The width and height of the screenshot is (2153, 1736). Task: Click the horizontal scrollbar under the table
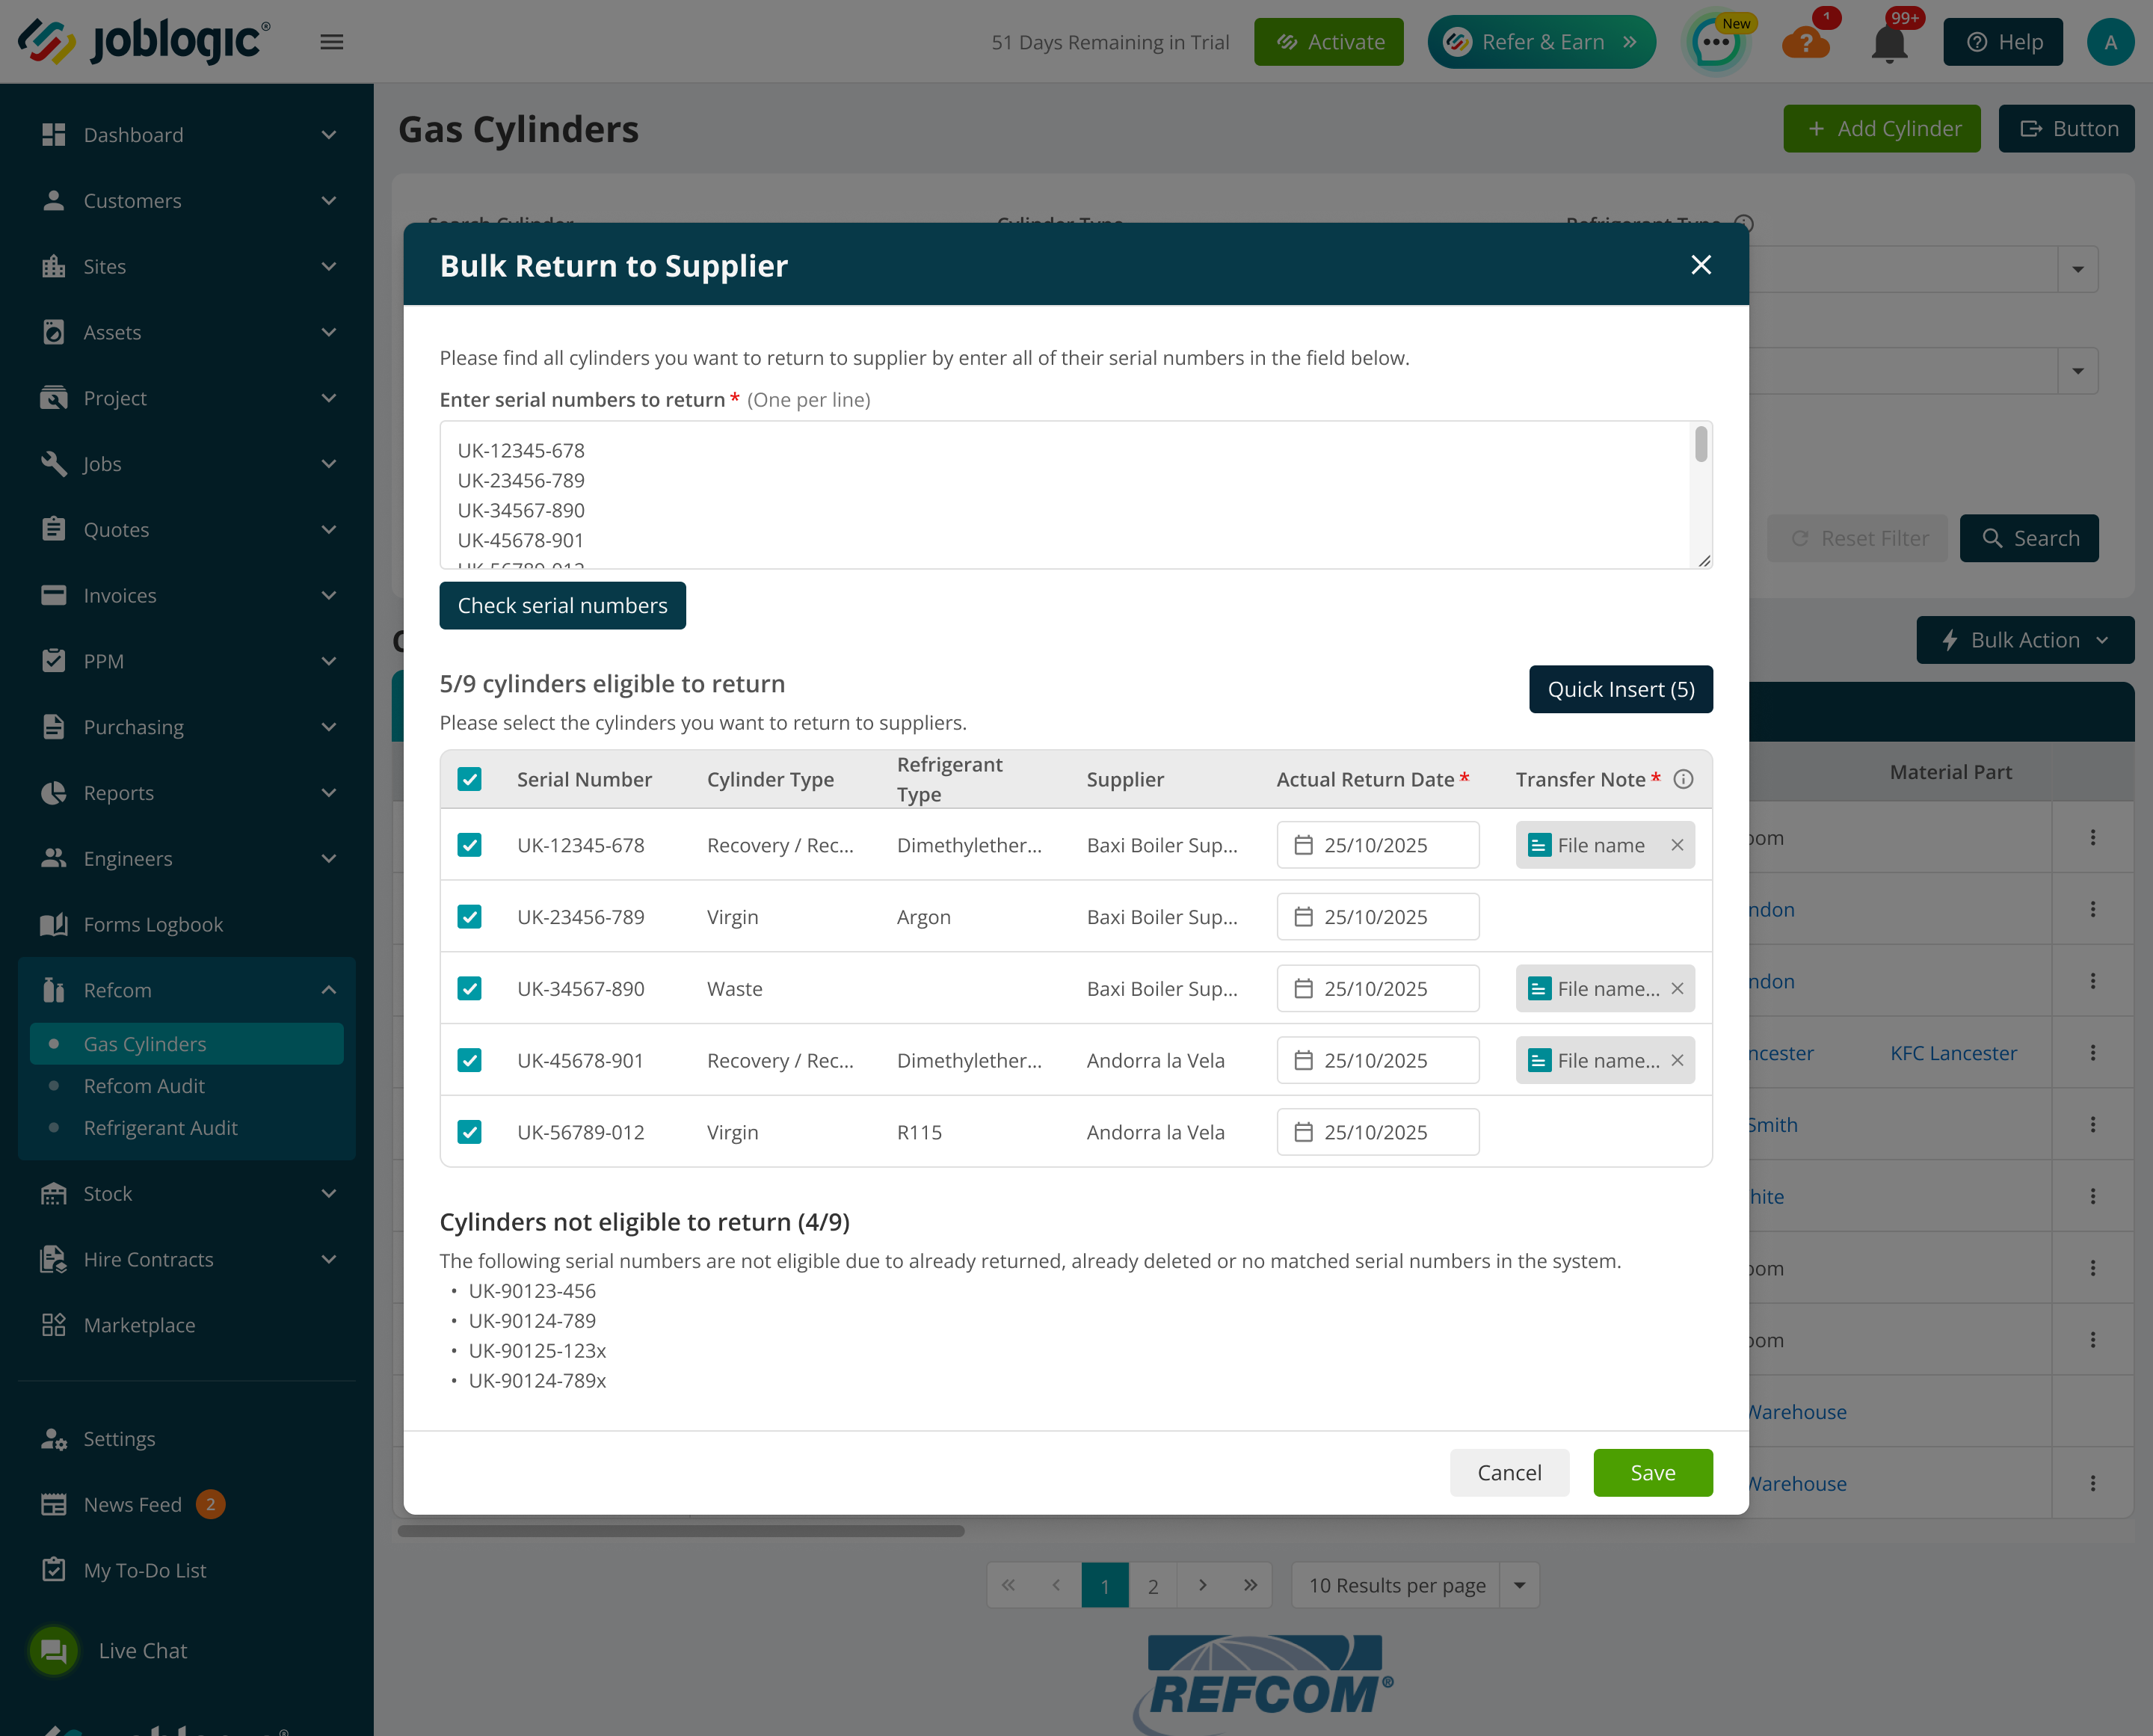click(681, 1531)
